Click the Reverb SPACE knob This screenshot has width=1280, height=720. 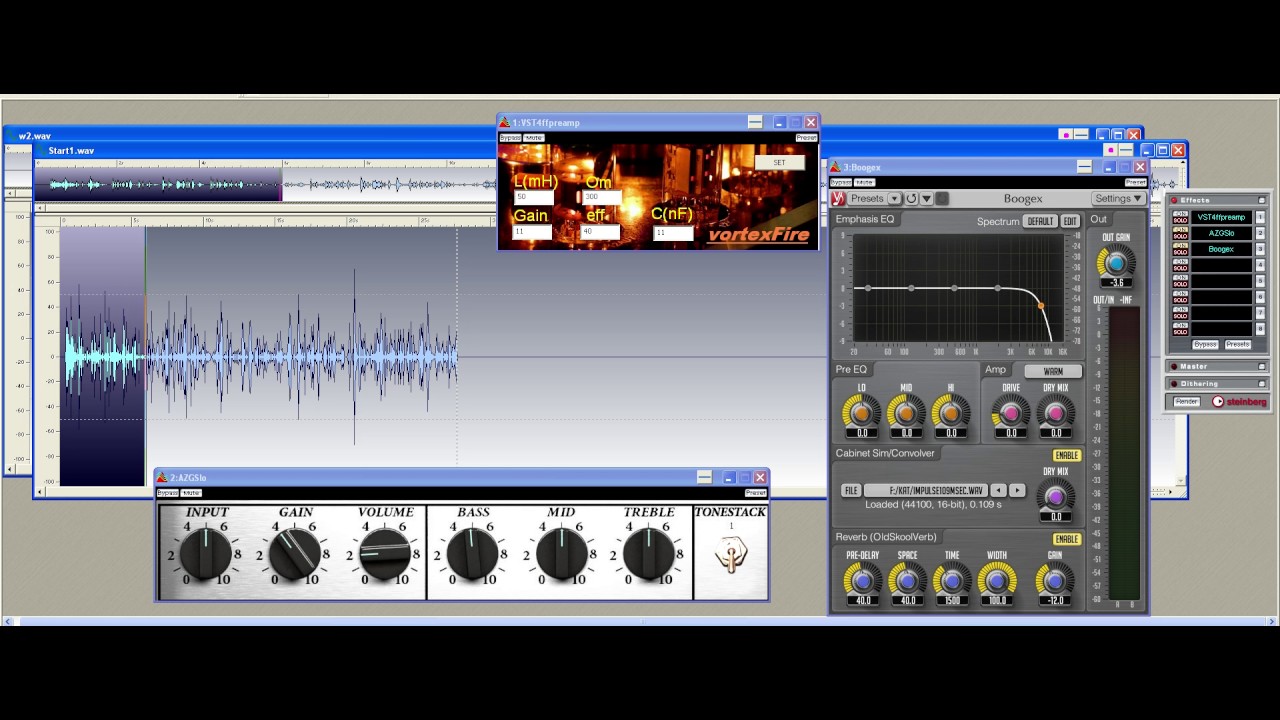(x=907, y=579)
